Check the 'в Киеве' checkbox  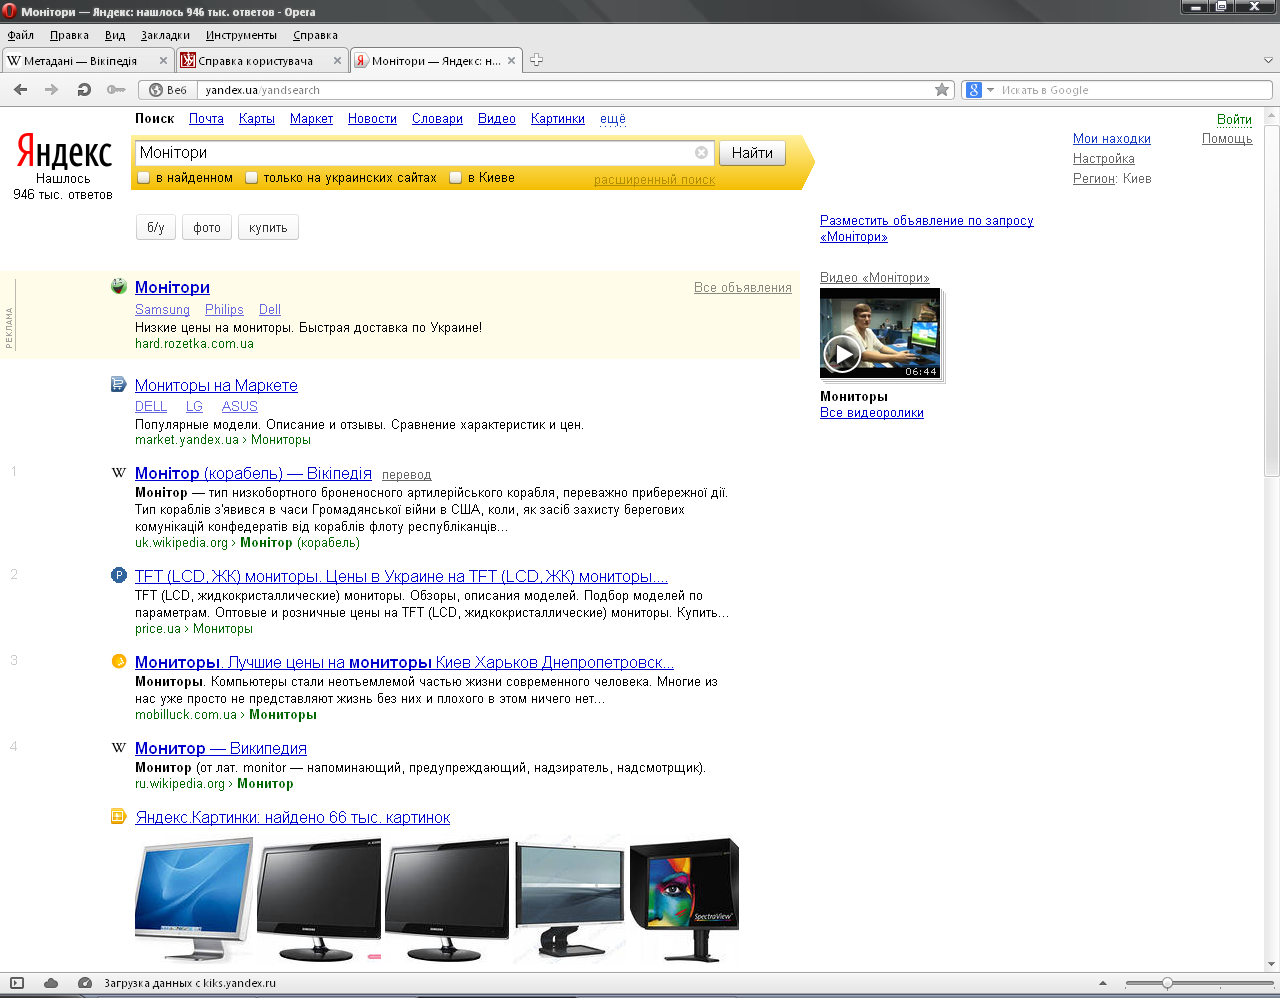pyautogui.click(x=456, y=177)
